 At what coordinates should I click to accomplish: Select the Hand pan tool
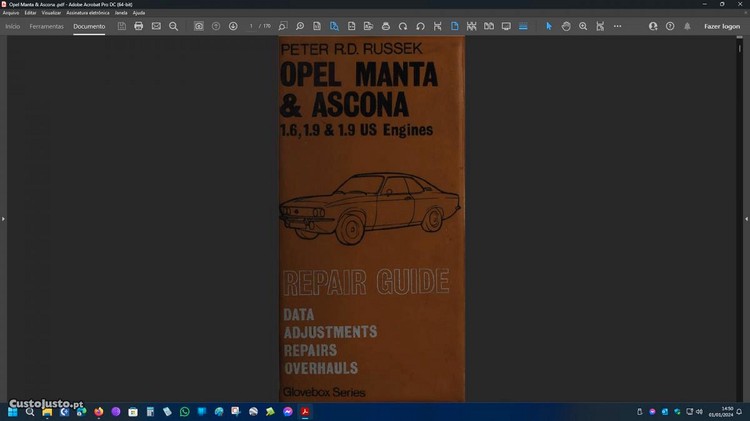click(x=566, y=26)
